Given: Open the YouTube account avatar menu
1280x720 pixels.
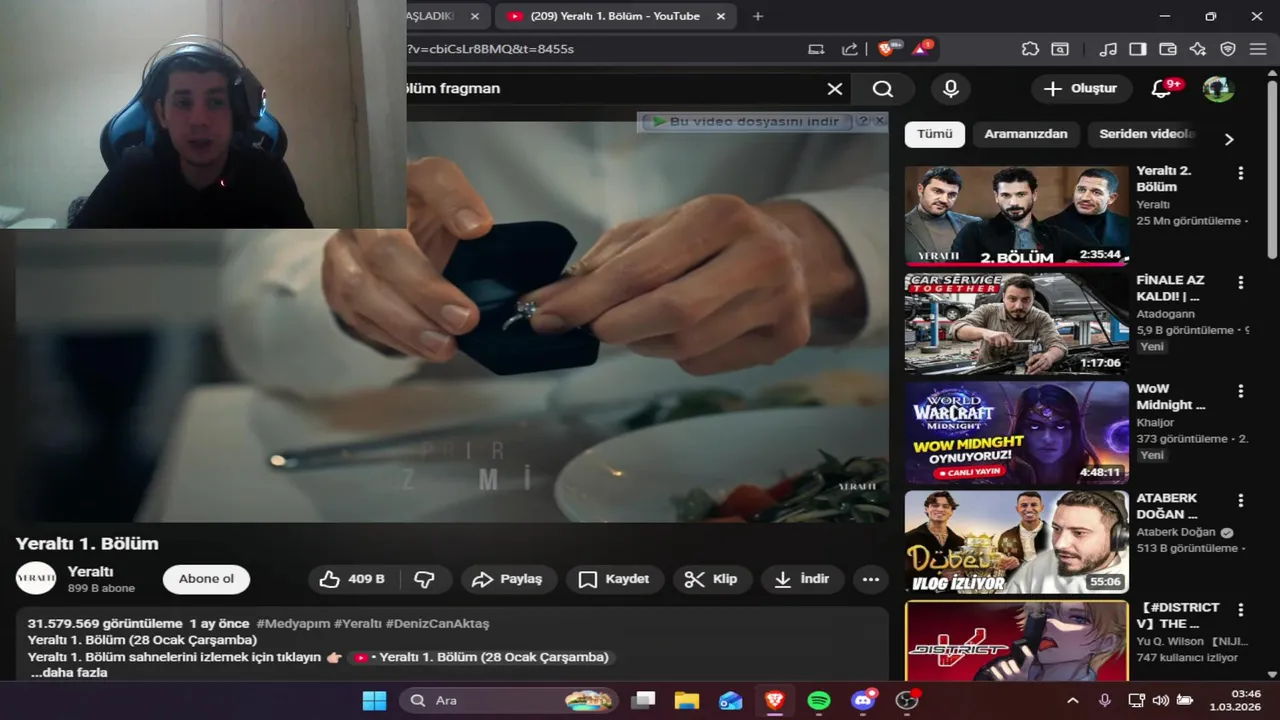Looking at the screenshot, I should [1218, 89].
